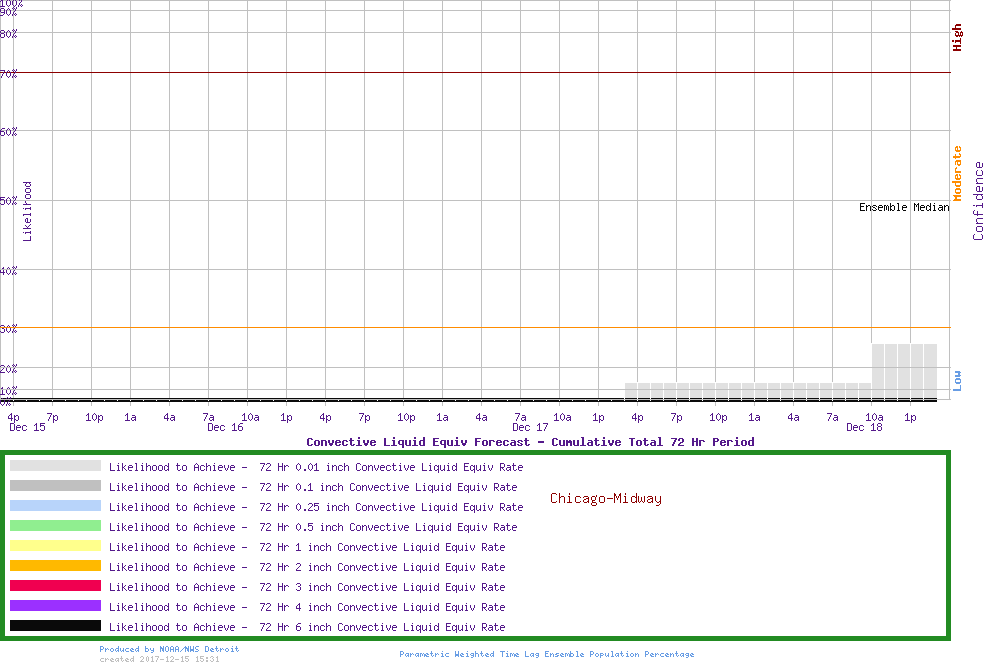Click the red 3 inch legend swatch

tap(55, 586)
